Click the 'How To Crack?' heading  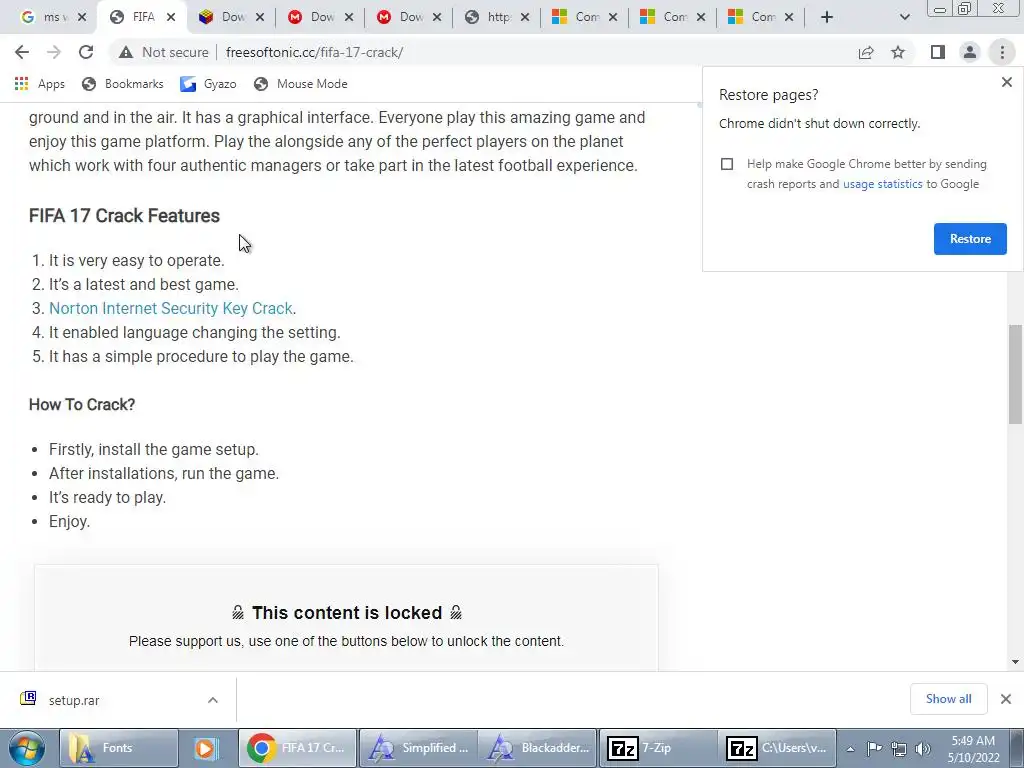[82, 404]
